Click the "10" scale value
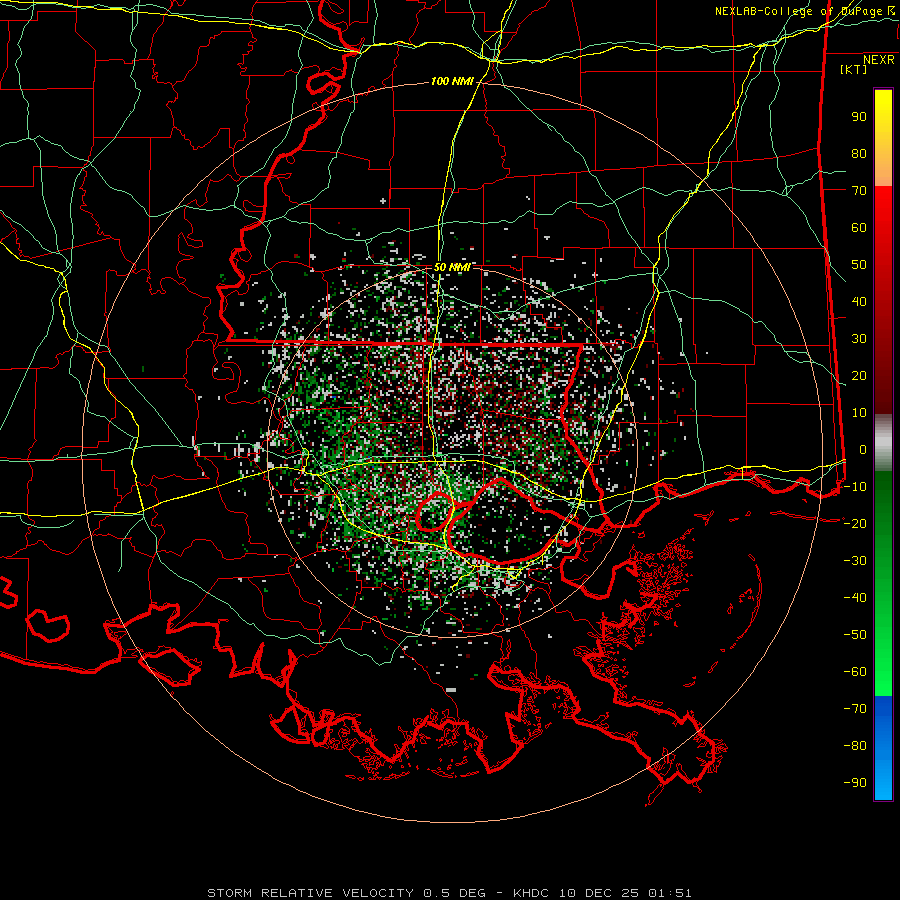The height and width of the screenshot is (900, 900). (x=859, y=413)
